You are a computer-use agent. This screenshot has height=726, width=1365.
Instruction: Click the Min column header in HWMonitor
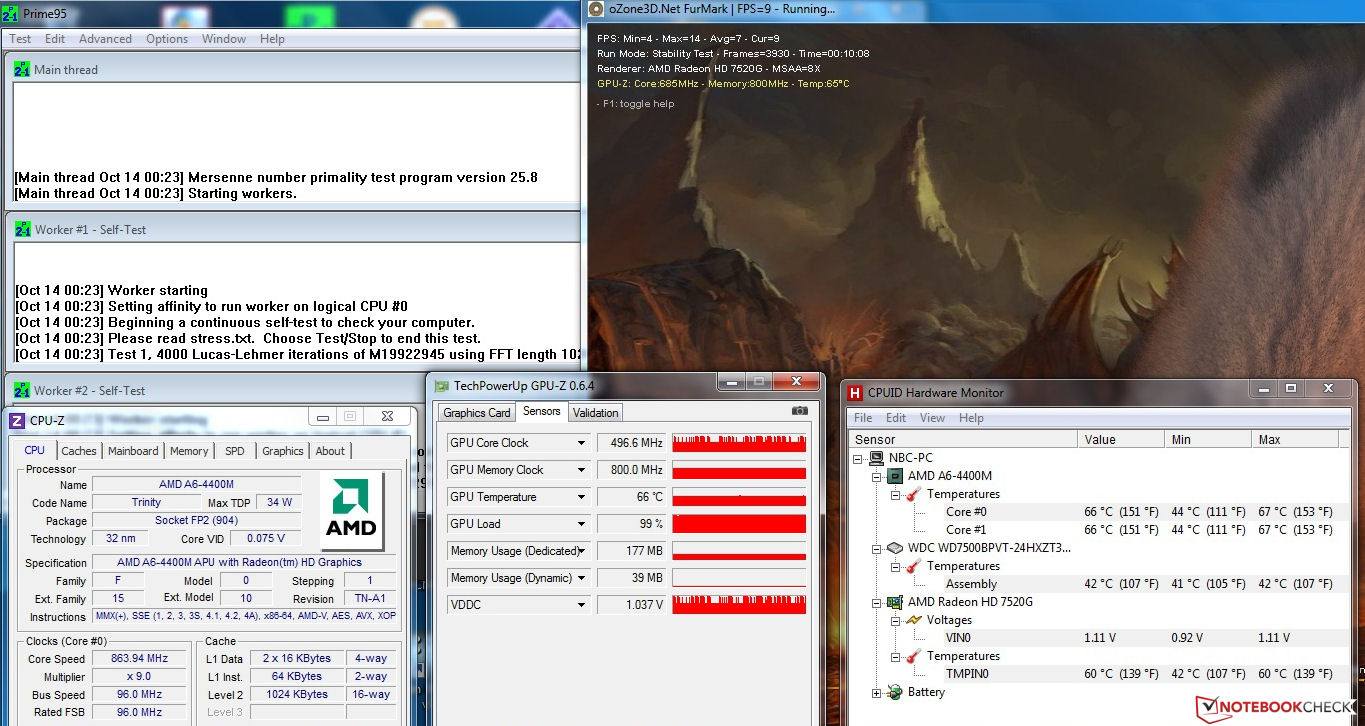tap(1208, 439)
